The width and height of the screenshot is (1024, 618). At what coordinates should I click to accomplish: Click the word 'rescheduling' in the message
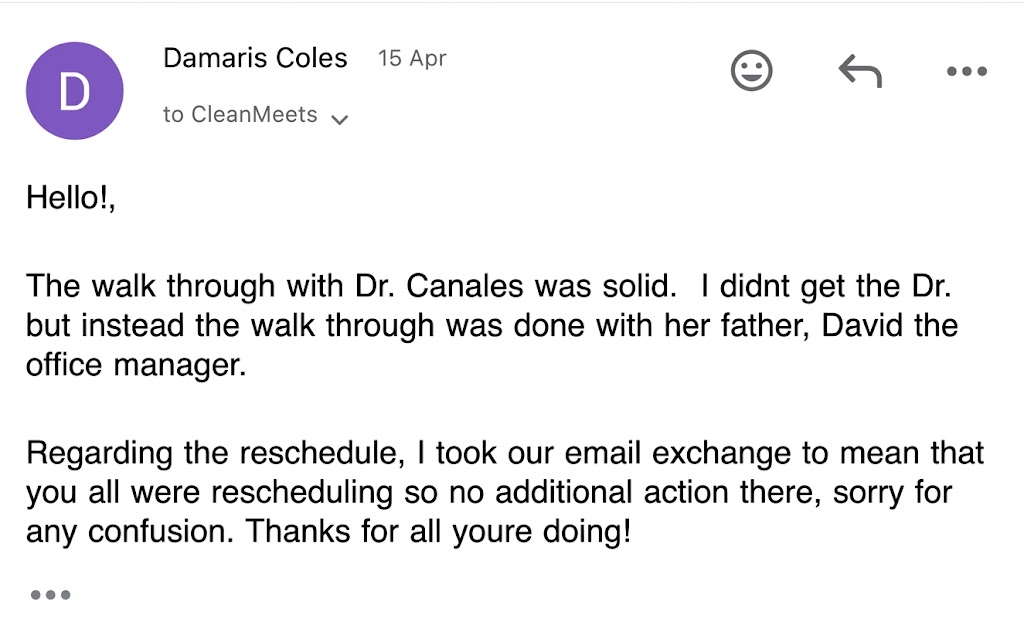pyautogui.click(x=302, y=492)
